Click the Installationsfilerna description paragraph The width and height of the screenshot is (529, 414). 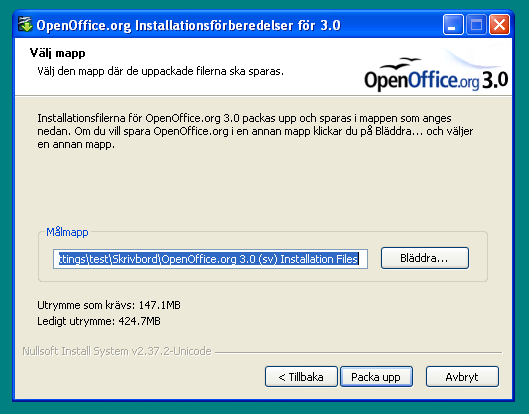[x=255, y=131]
